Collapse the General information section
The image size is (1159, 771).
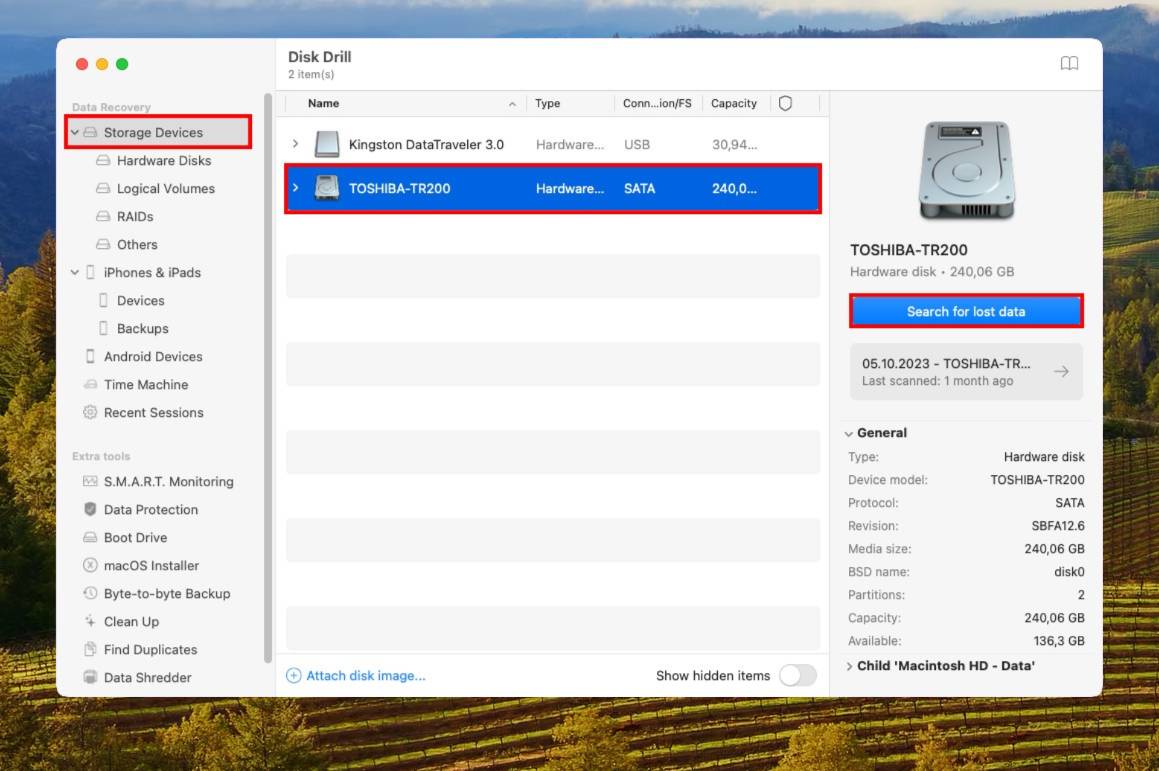pos(849,433)
